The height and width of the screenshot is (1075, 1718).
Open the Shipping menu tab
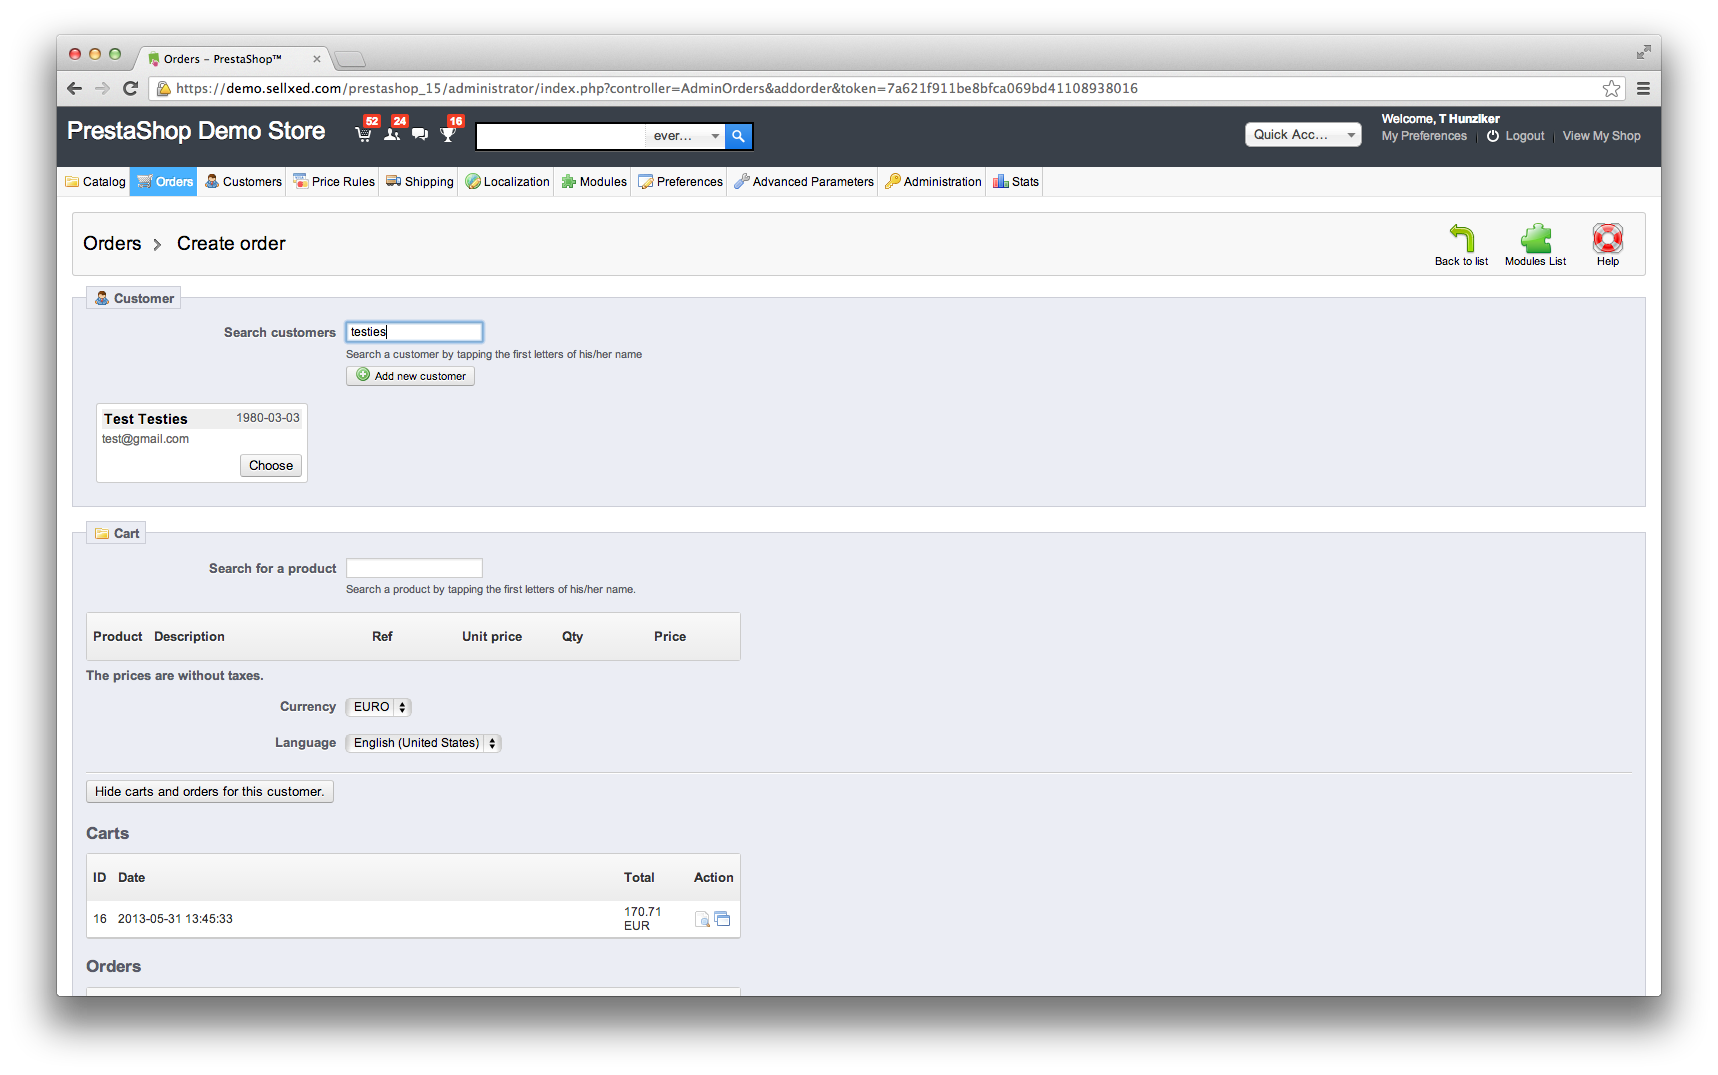pyautogui.click(x=420, y=182)
